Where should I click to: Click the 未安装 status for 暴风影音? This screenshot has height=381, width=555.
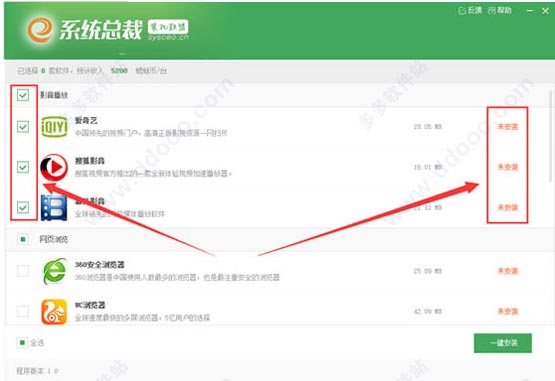(x=508, y=207)
